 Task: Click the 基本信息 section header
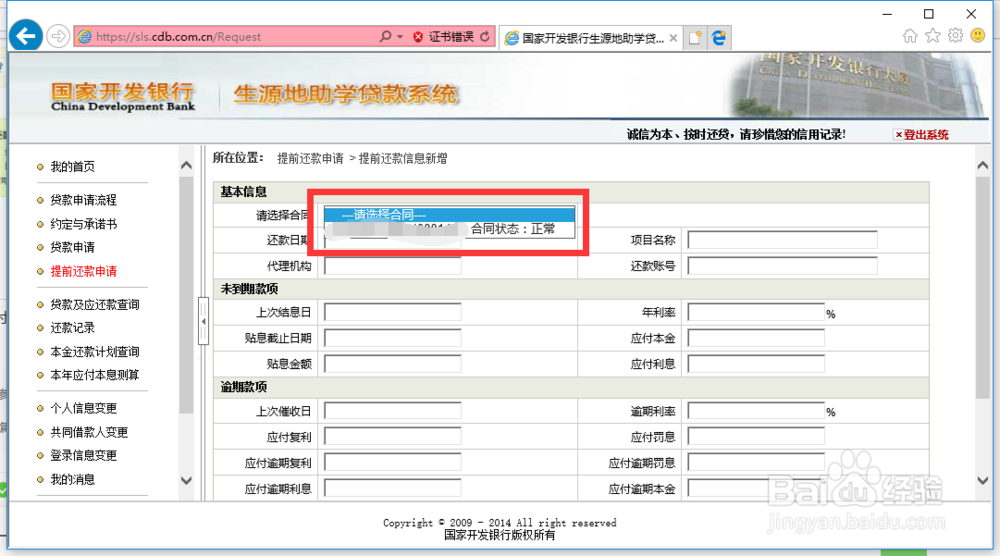pyautogui.click(x=244, y=191)
